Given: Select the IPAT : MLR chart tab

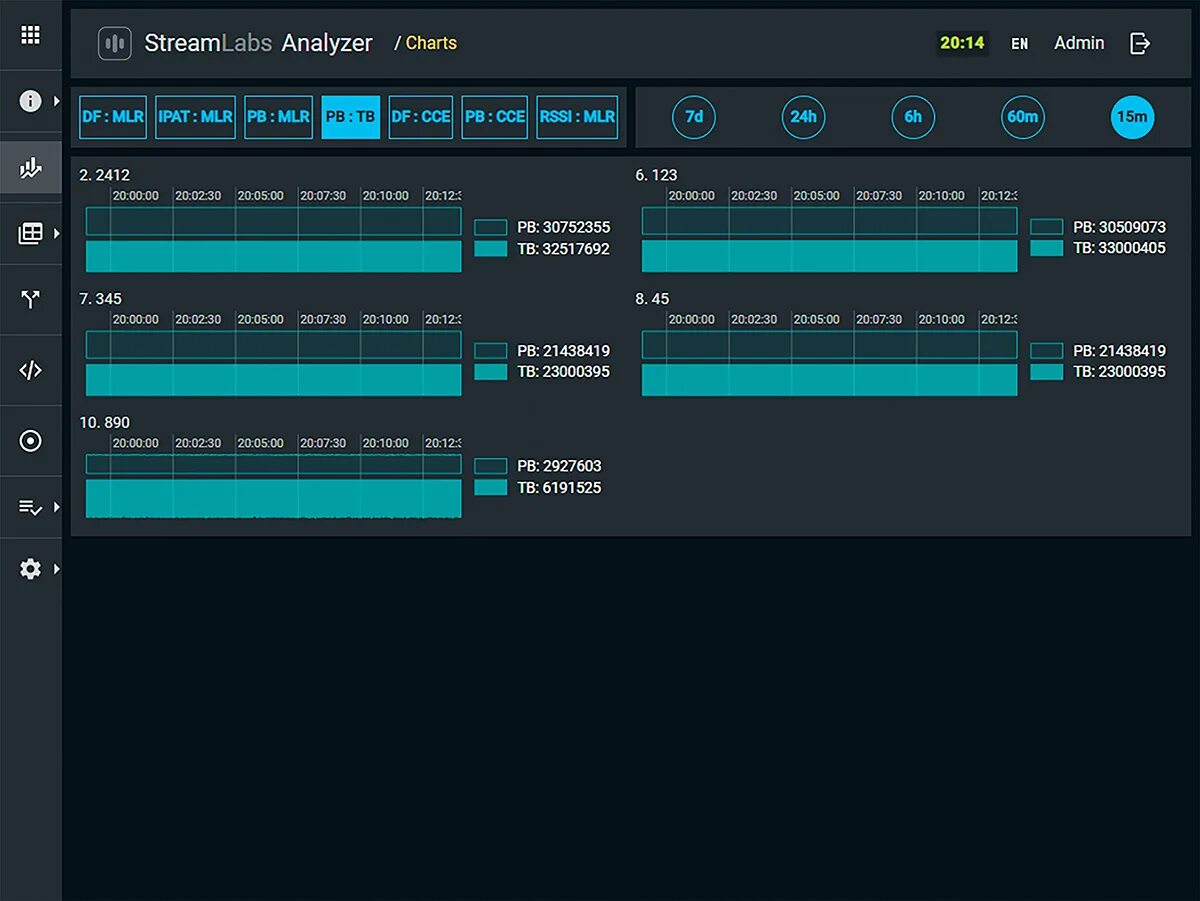Looking at the screenshot, I should pyautogui.click(x=195, y=117).
